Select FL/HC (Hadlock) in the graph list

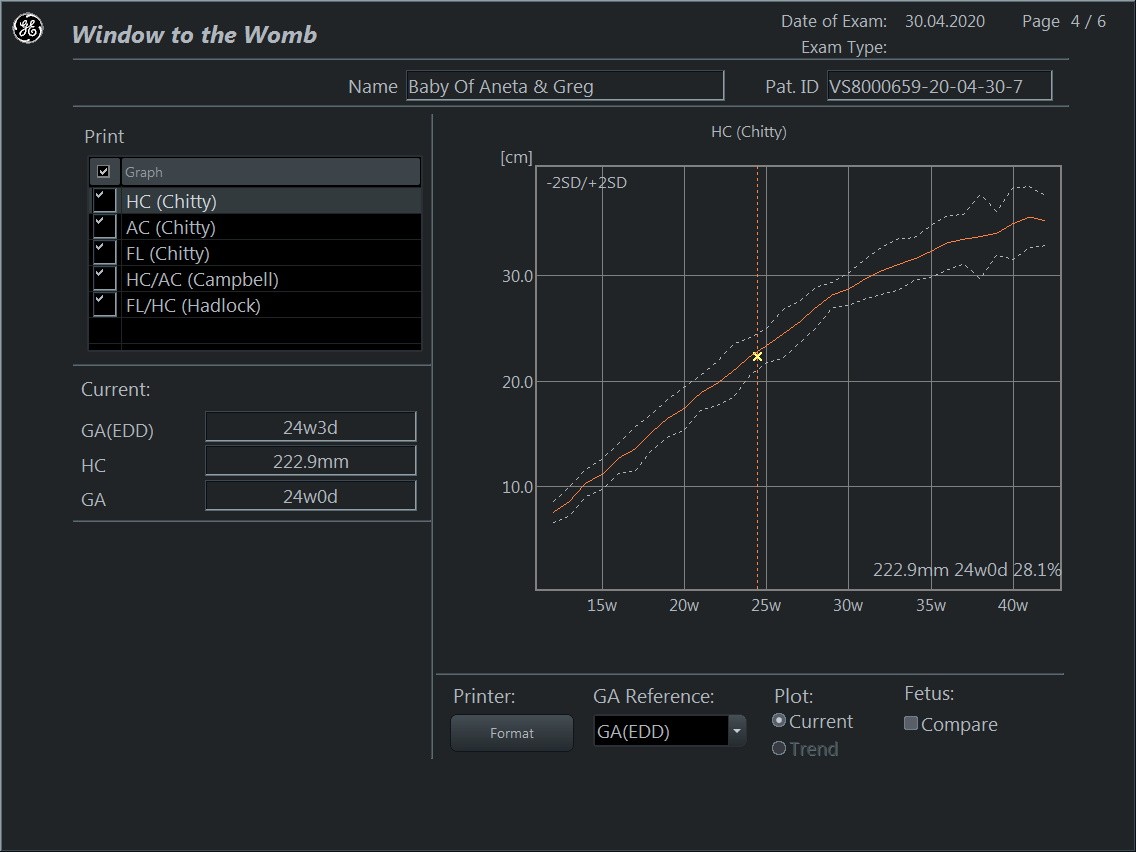(193, 305)
